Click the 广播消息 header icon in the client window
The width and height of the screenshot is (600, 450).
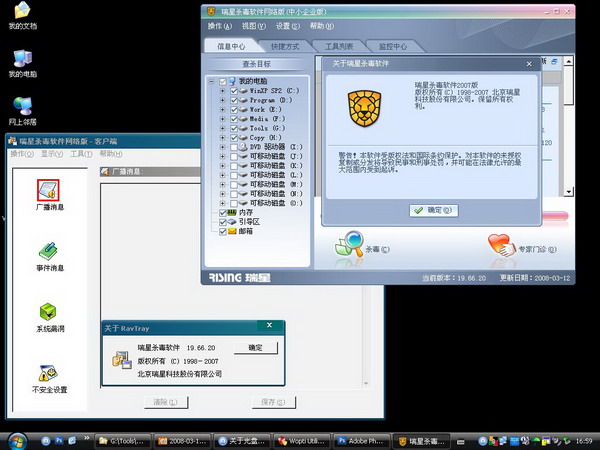coord(105,172)
